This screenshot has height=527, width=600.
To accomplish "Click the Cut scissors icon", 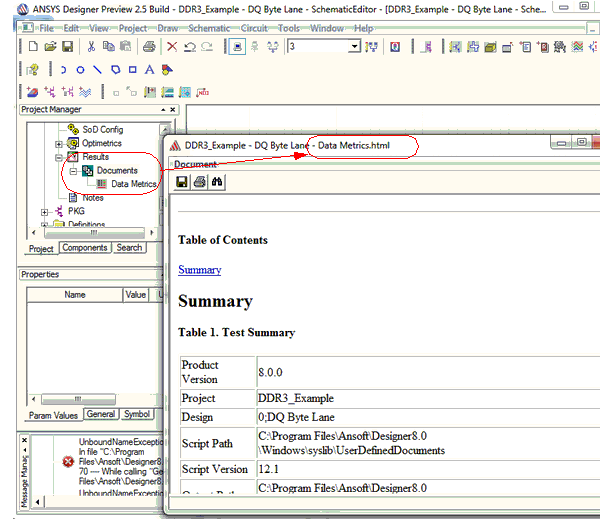I will (x=92, y=47).
